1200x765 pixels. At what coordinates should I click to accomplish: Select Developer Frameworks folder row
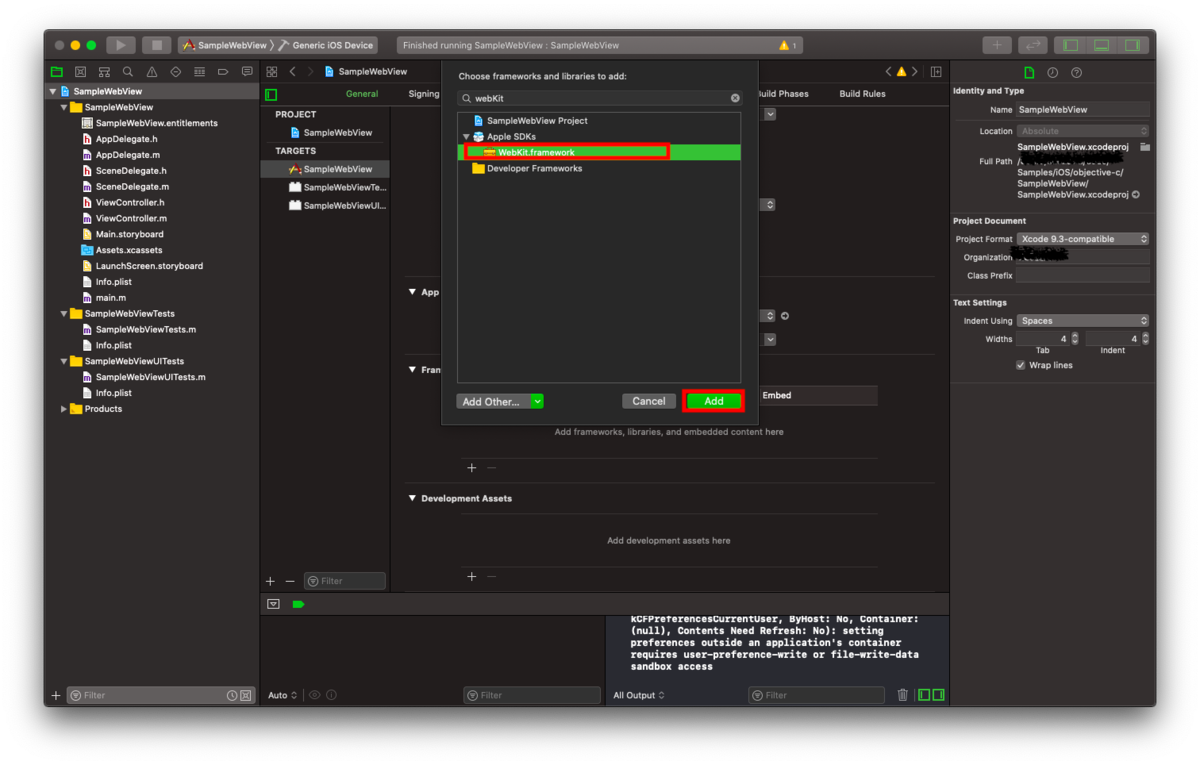(599, 168)
